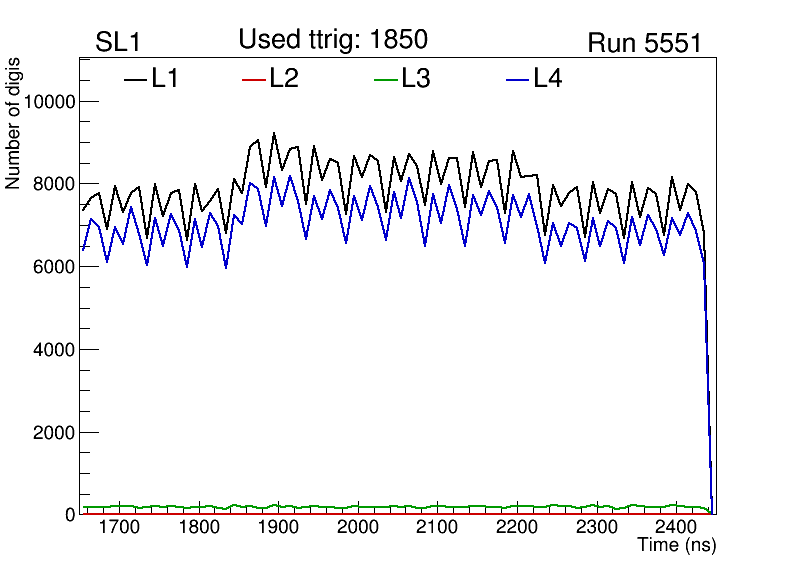The height and width of the screenshot is (572, 796).
Task: Click the 6000 y-axis tick label
Action: 52,267
